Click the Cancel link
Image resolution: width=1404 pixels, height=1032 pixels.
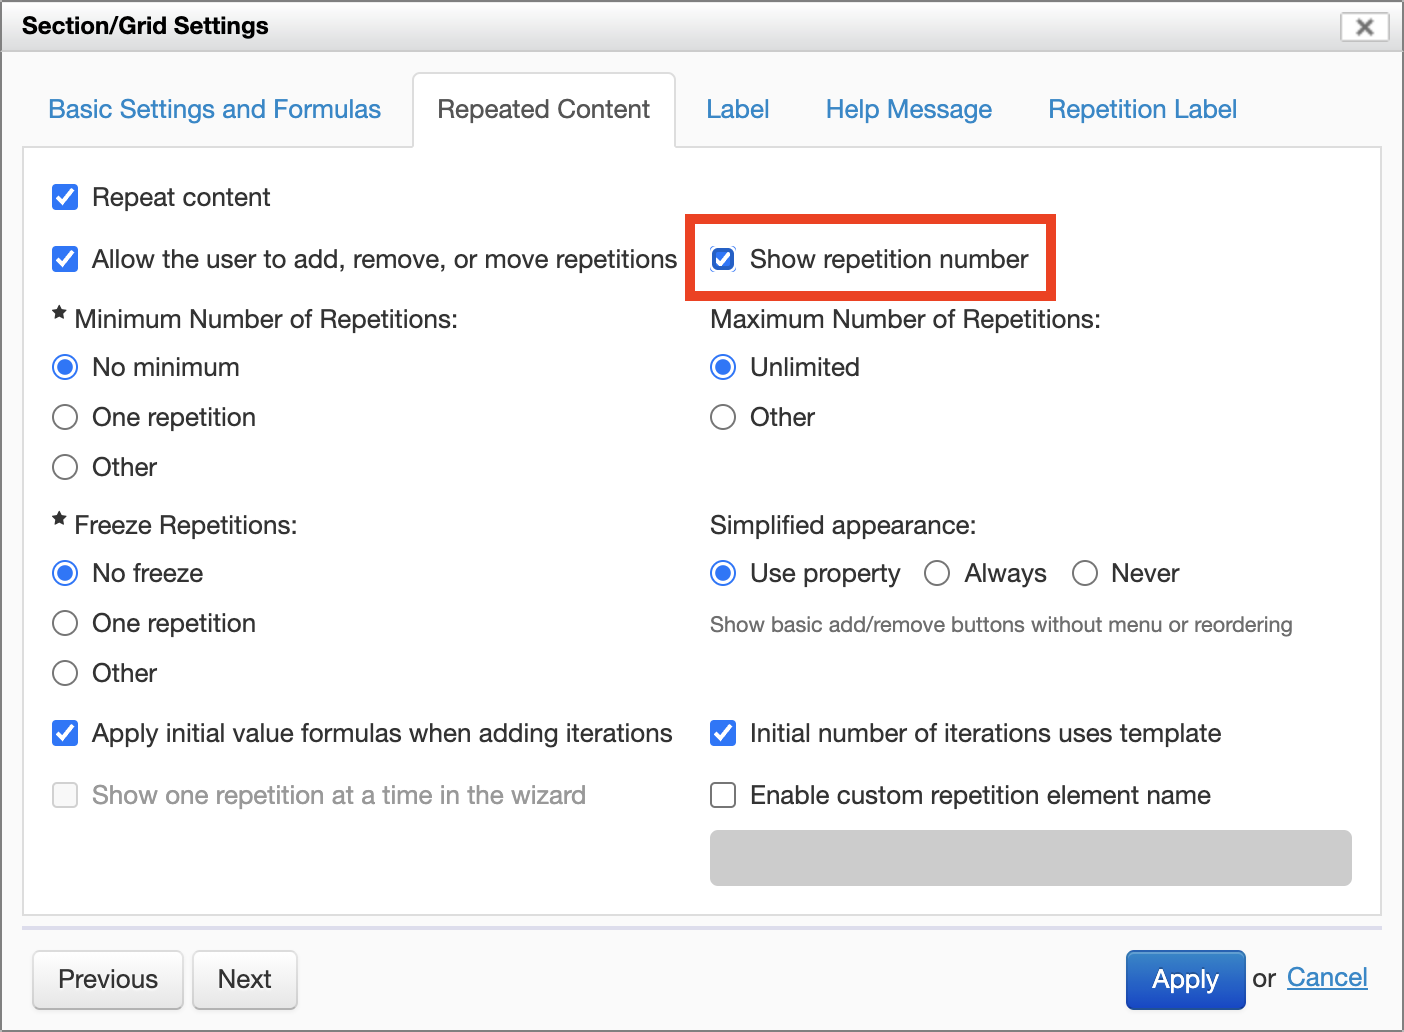[x=1327, y=977]
